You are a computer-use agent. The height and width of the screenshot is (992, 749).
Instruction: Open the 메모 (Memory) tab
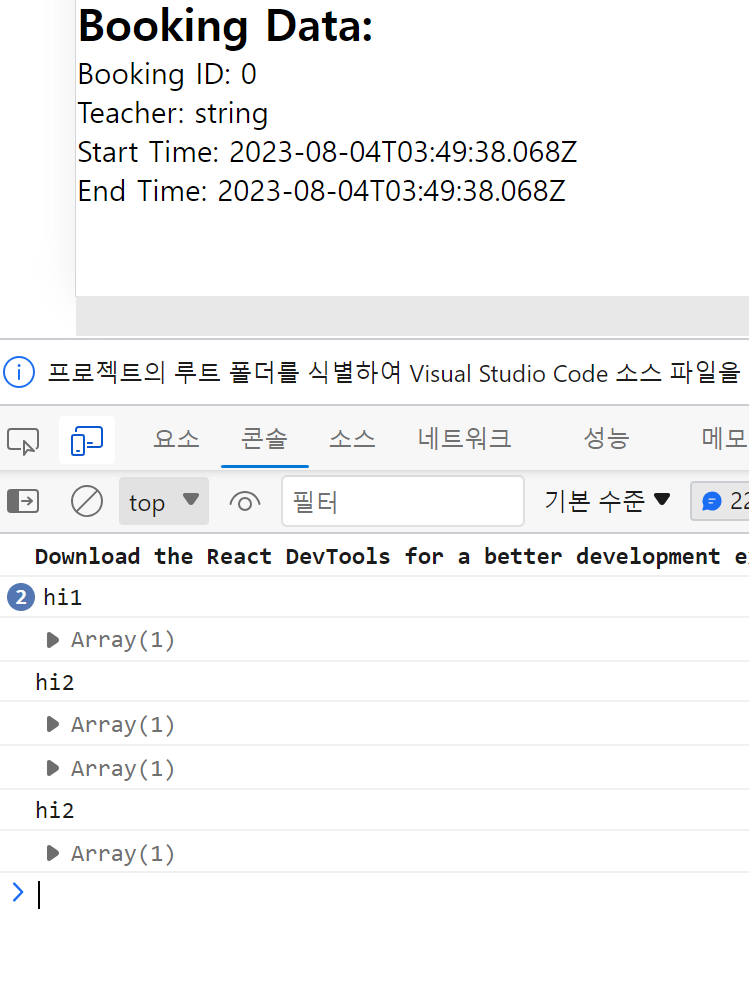pos(725,438)
